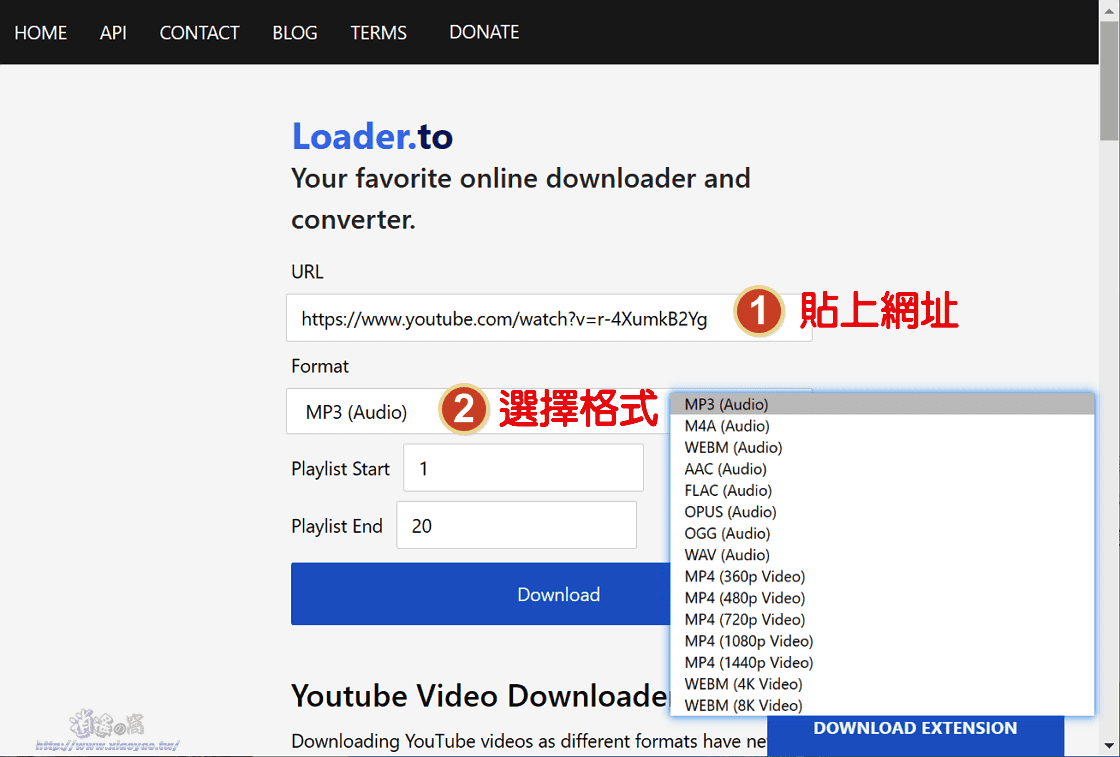Click the Playlist End number field
The height and width of the screenshot is (757, 1120).
516,524
